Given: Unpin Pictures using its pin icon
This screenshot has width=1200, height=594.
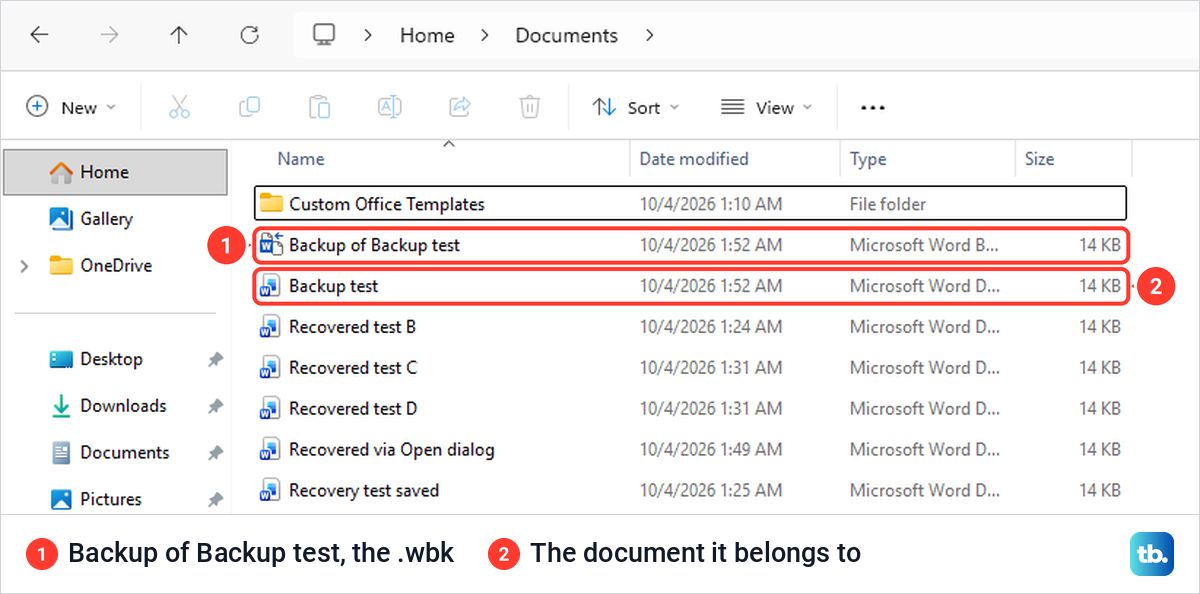Looking at the screenshot, I should click(214, 499).
